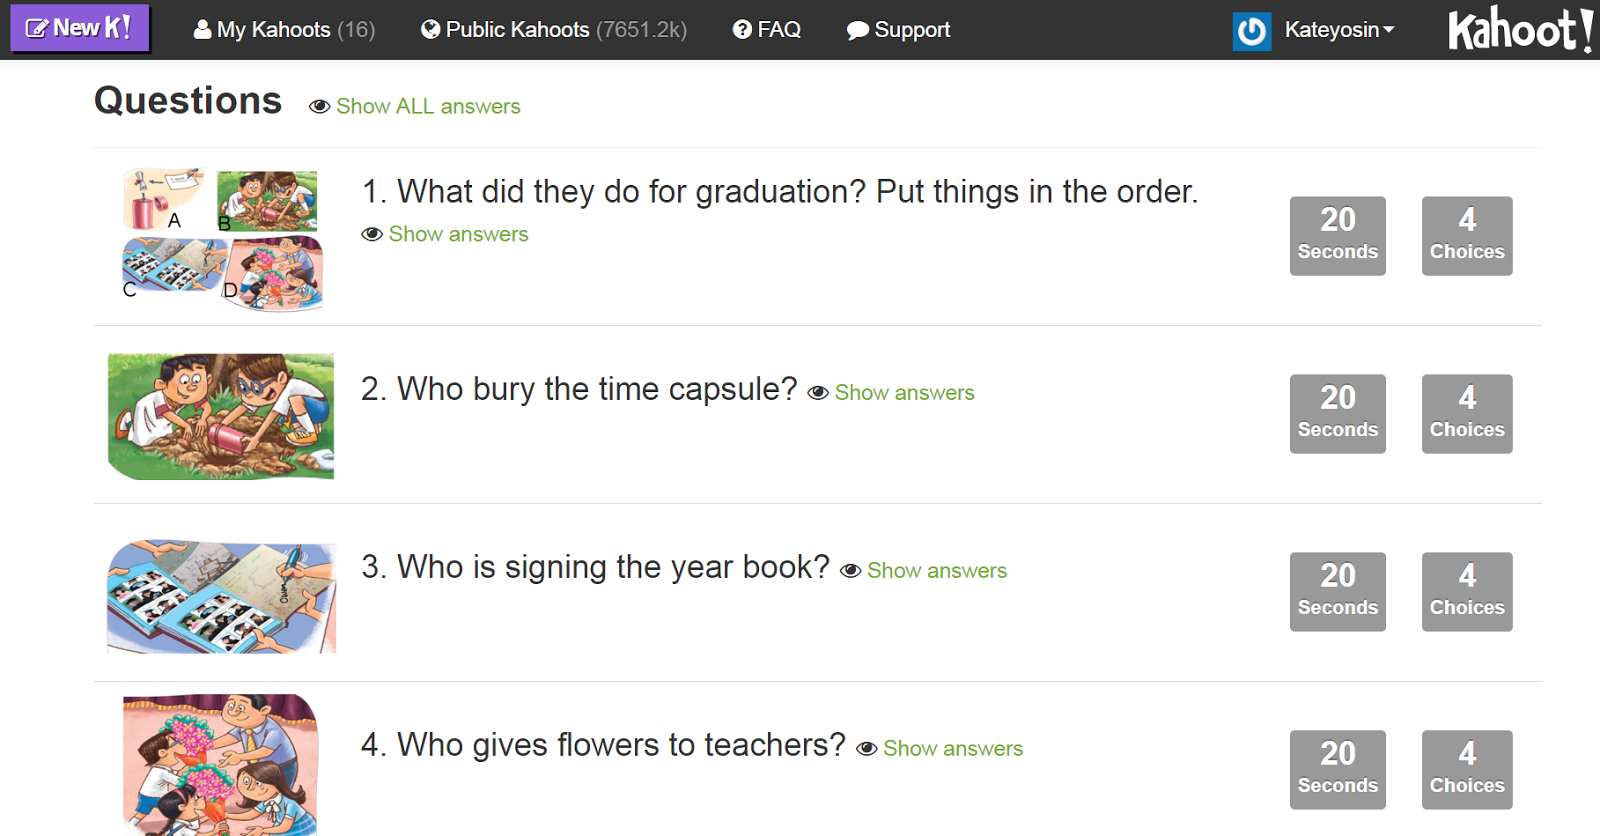The height and width of the screenshot is (836, 1600).
Task: Click the 20 Seconds control on question 1
Action: pyautogui.click(x=1337, y=236)
